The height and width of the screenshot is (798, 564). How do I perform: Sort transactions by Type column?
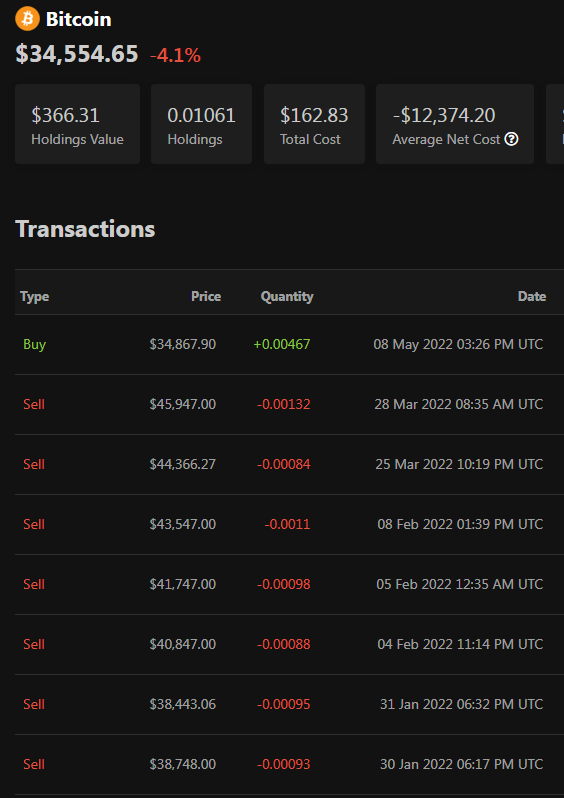pos(35,297)
